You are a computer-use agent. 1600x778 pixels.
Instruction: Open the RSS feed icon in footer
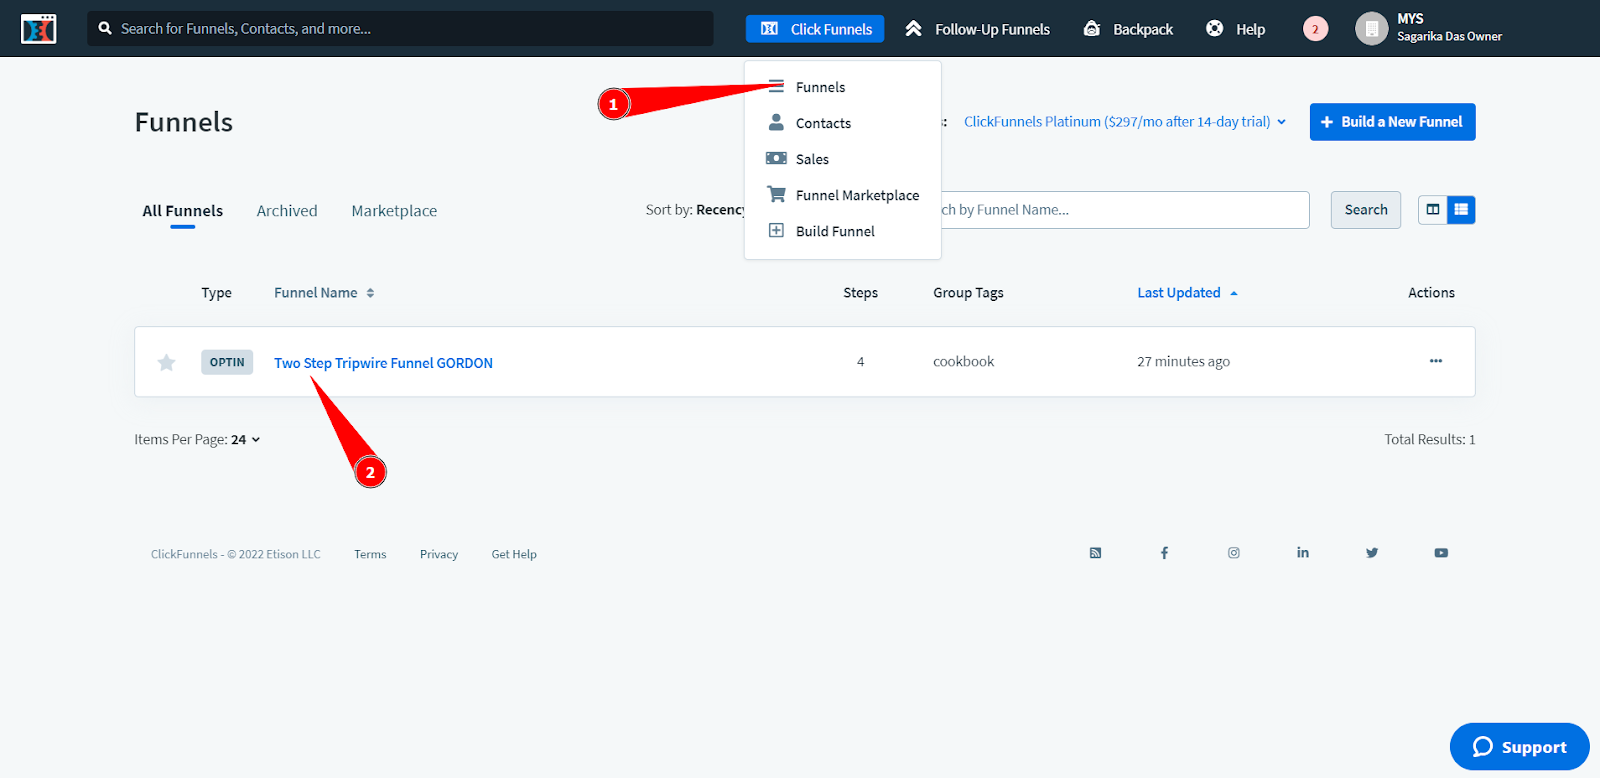(1096, 553)
